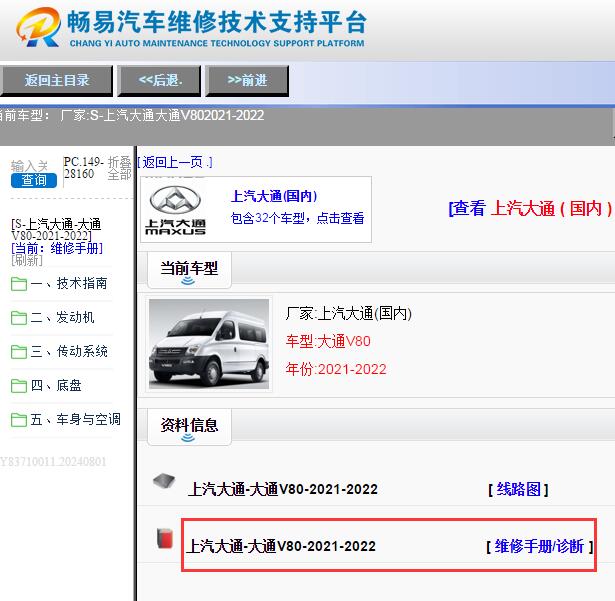Image resolution: width=615 pixels, height=601 pixels.
Task: Click 包含32个车型，点击查看 link
Action: pyautogui.click(x=297, y=218)
